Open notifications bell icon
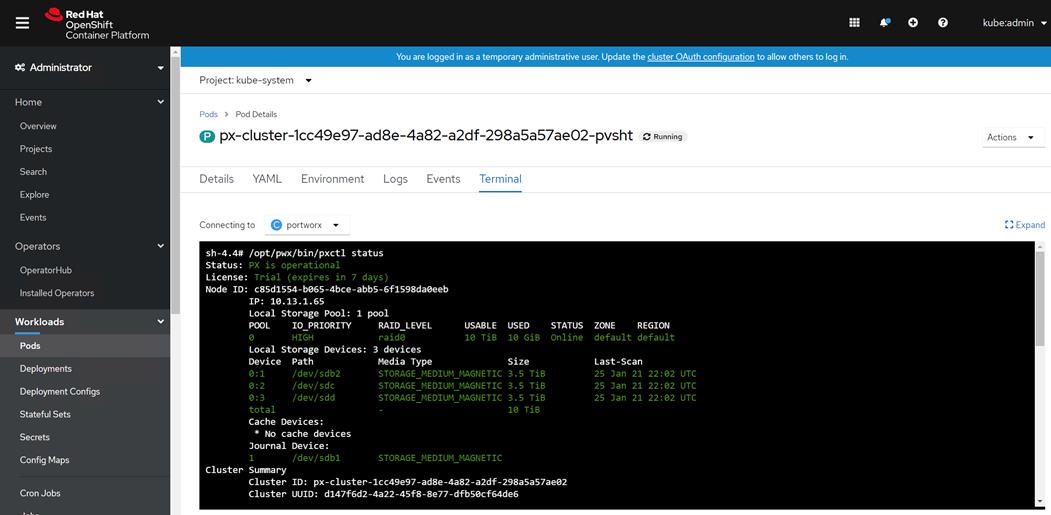The width and height of the screenshot is (1051, 515). (x=885, y=22)
